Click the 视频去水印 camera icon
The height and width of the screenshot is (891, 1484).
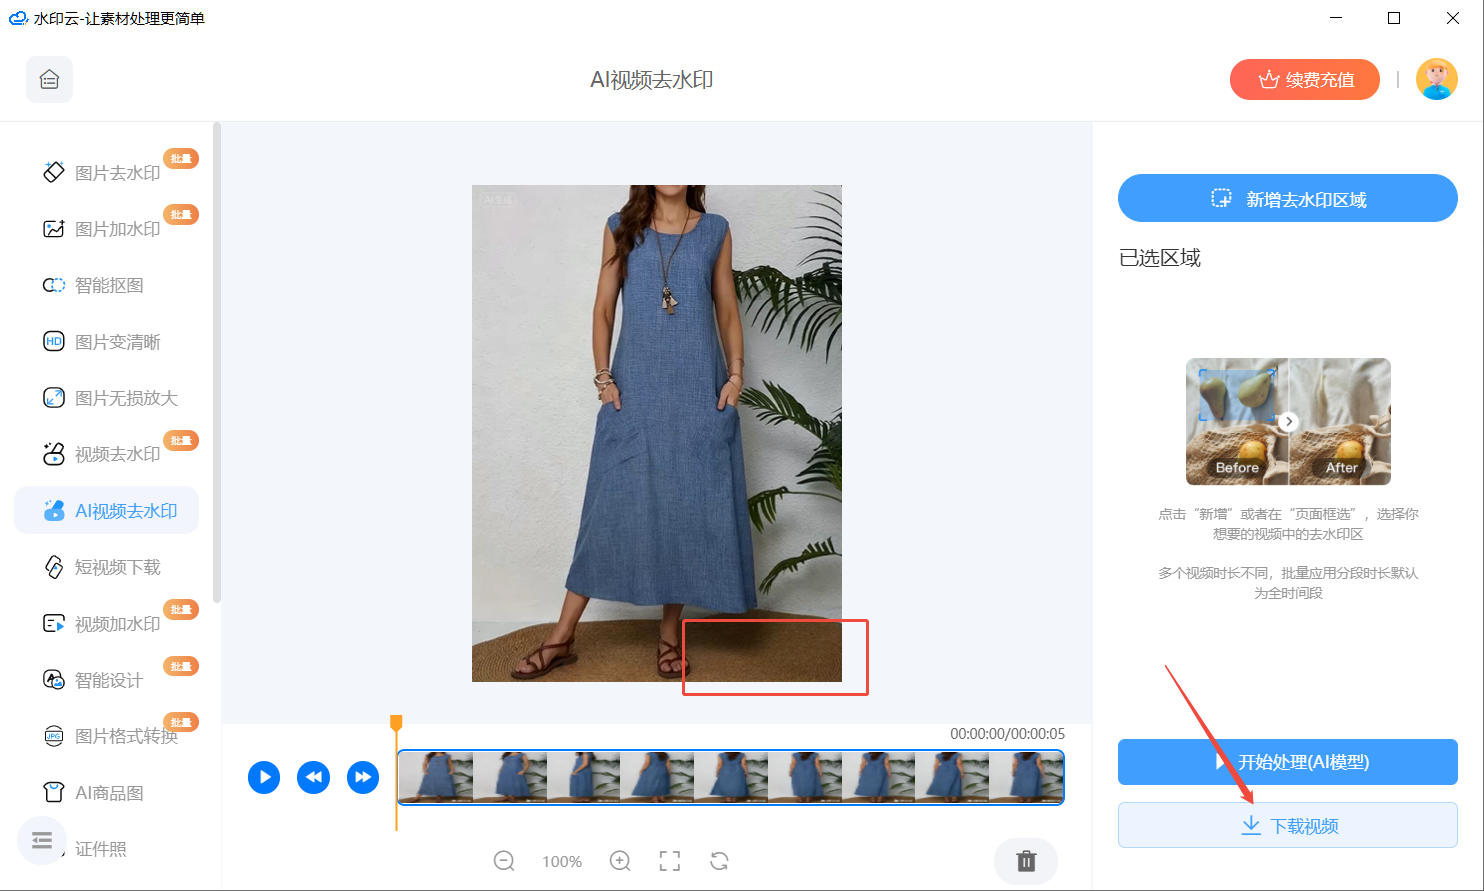[x=54, y=454]
